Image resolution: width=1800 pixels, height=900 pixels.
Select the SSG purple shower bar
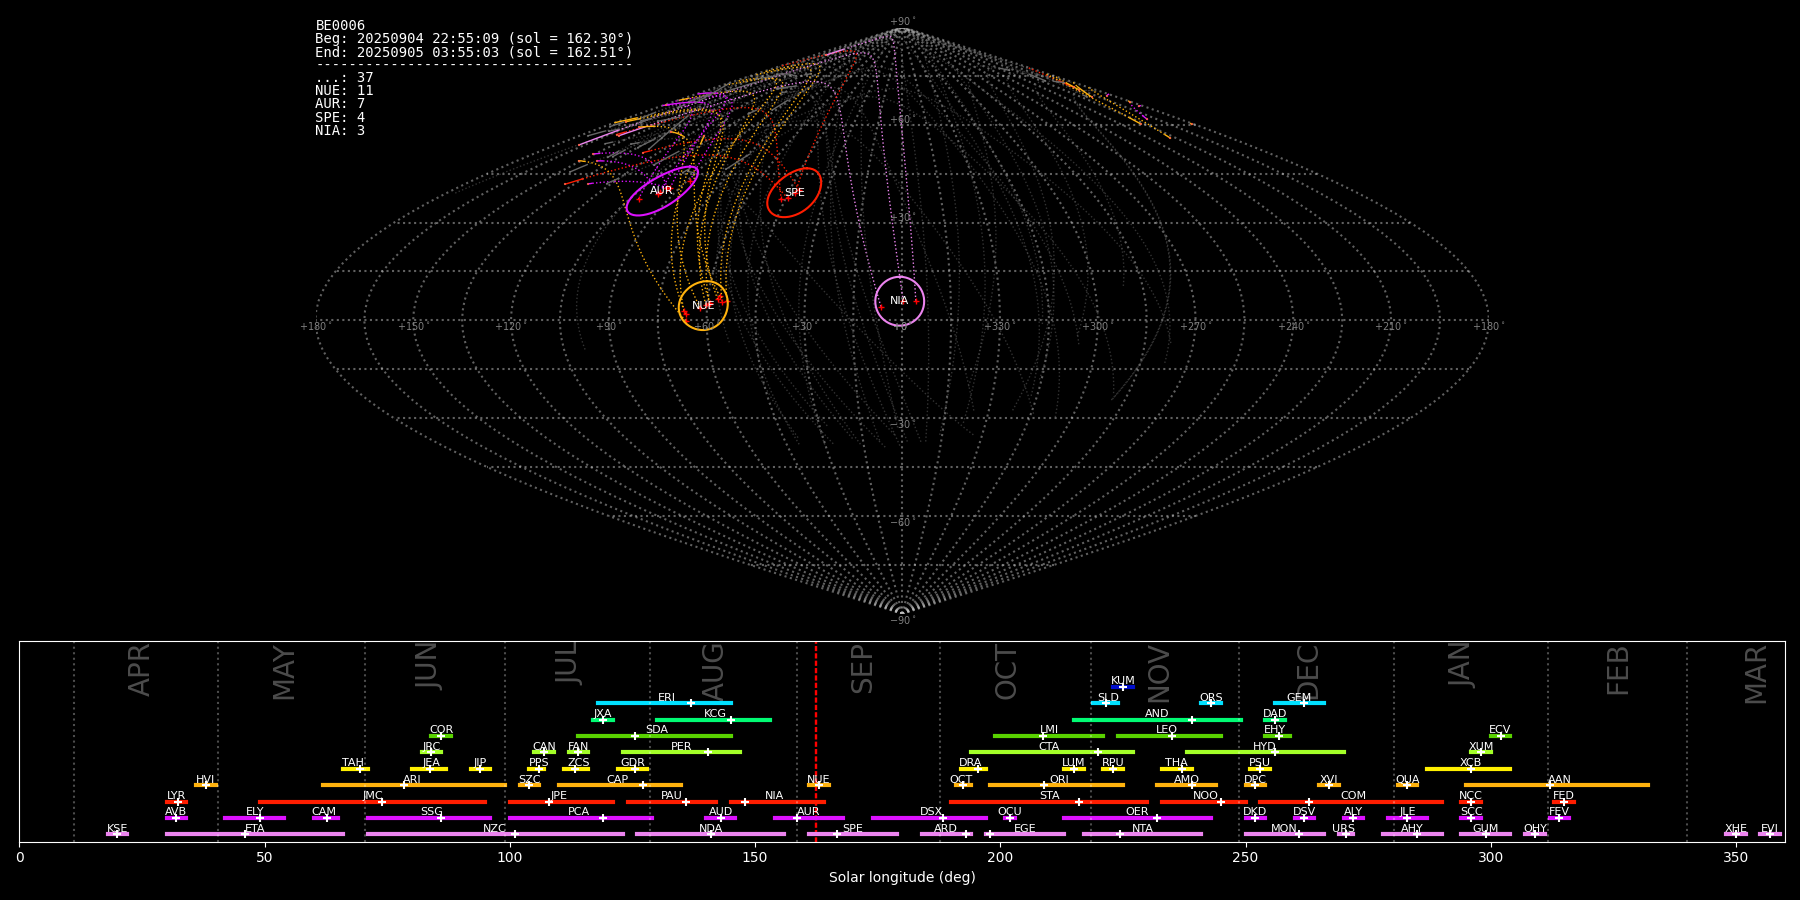[428, 818]
